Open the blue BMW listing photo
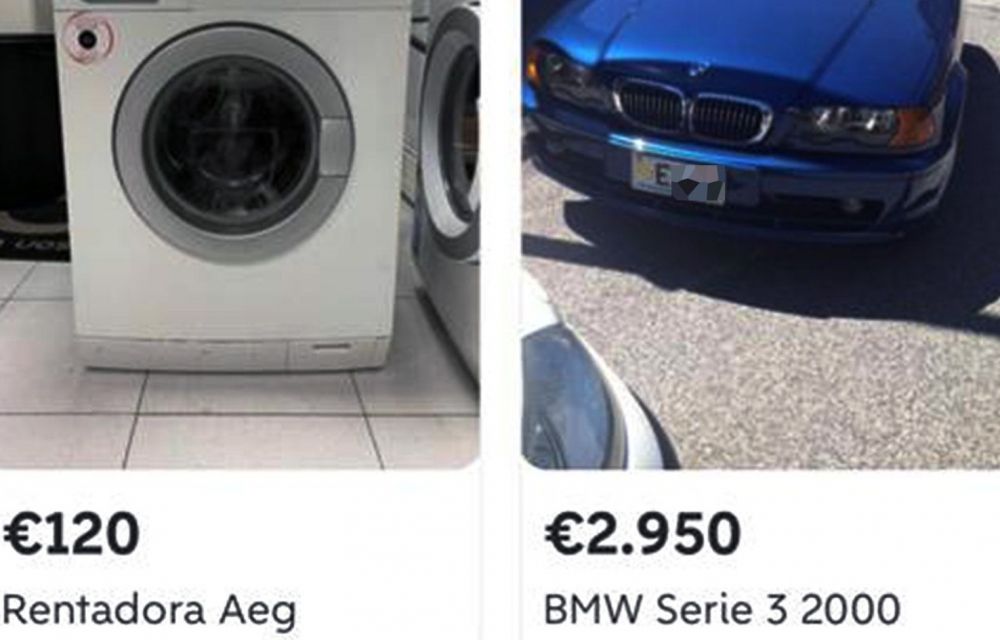This screenshot has width=1000, height=640. [x=761, y=235]
